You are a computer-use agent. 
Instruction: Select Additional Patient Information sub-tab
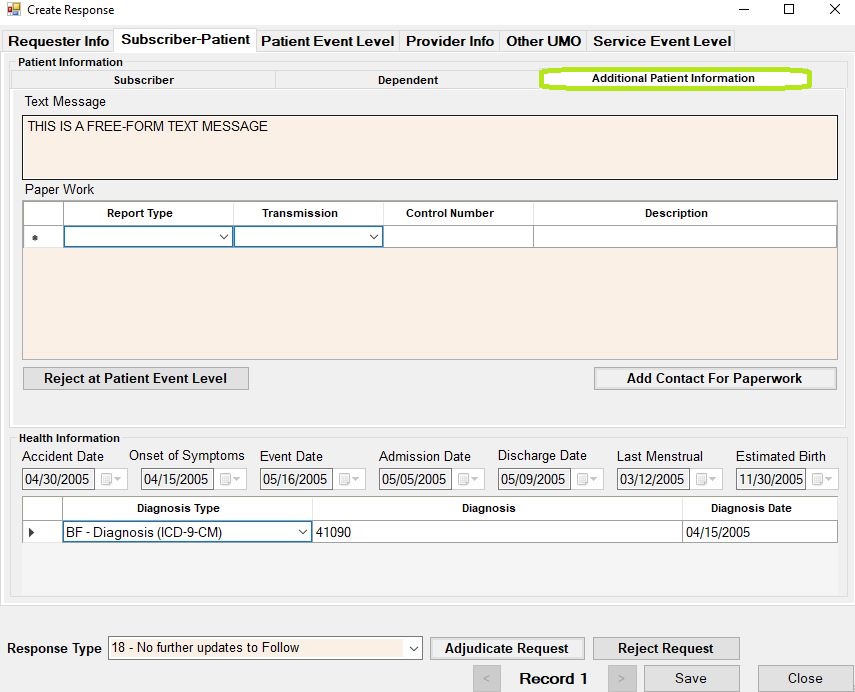pos(674,78)
